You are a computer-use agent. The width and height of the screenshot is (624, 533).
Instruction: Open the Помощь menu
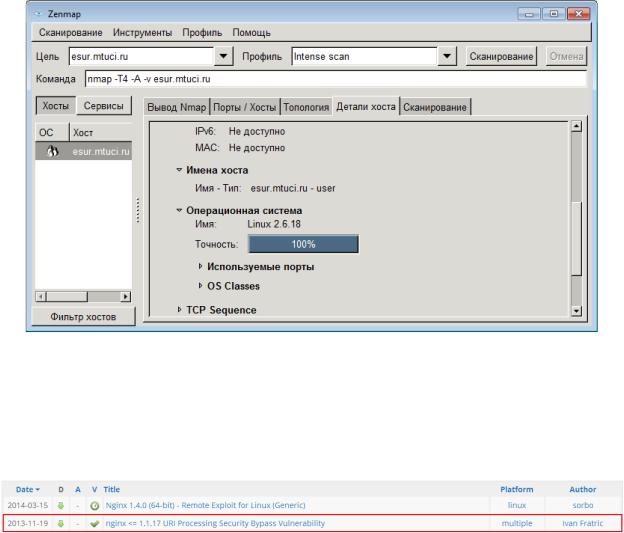click(x=252, y=32)
